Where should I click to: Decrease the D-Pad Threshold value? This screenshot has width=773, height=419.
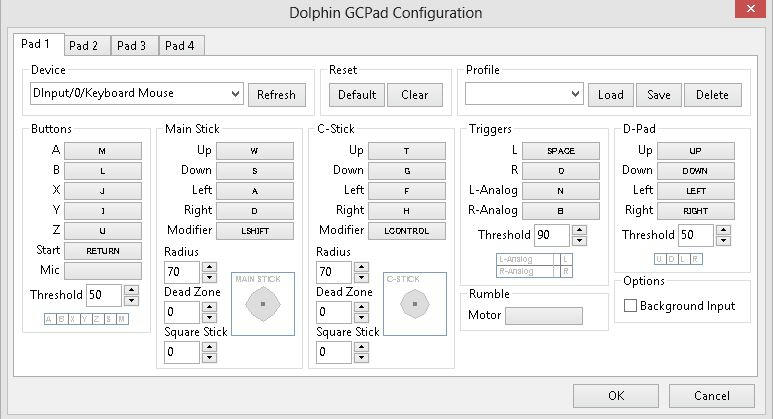(723, 241)
